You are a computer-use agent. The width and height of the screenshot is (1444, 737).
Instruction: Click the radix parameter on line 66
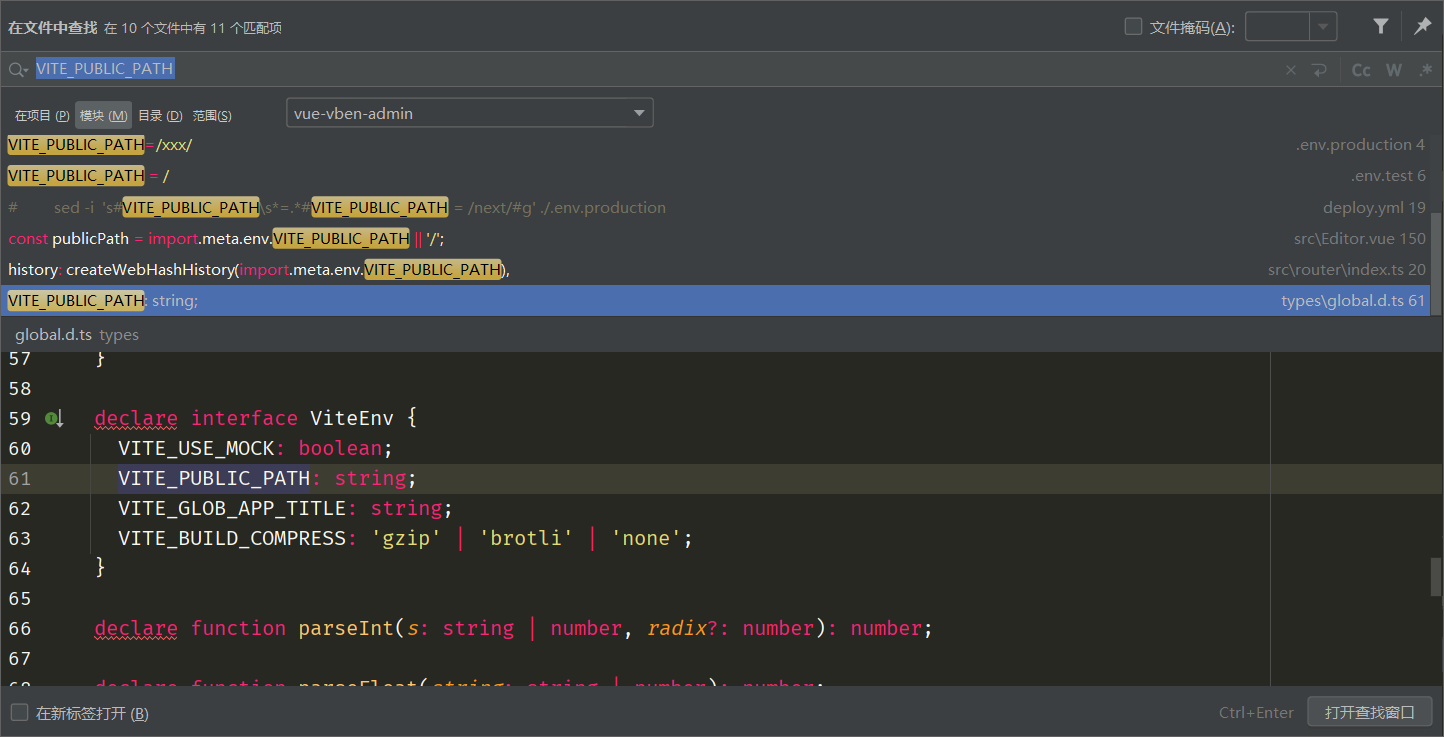(677, 628)
